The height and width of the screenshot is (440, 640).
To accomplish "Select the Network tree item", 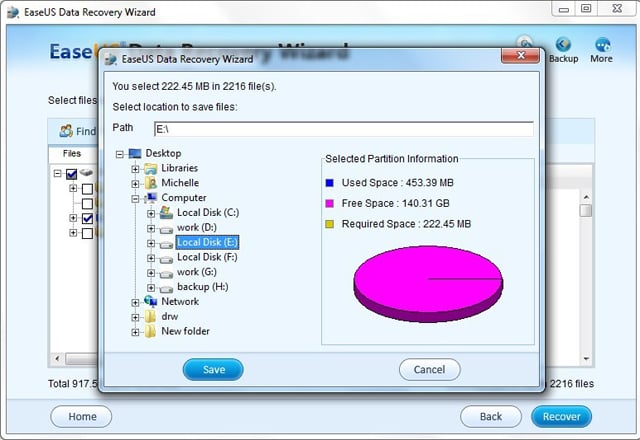I will (x=180, y=302).
